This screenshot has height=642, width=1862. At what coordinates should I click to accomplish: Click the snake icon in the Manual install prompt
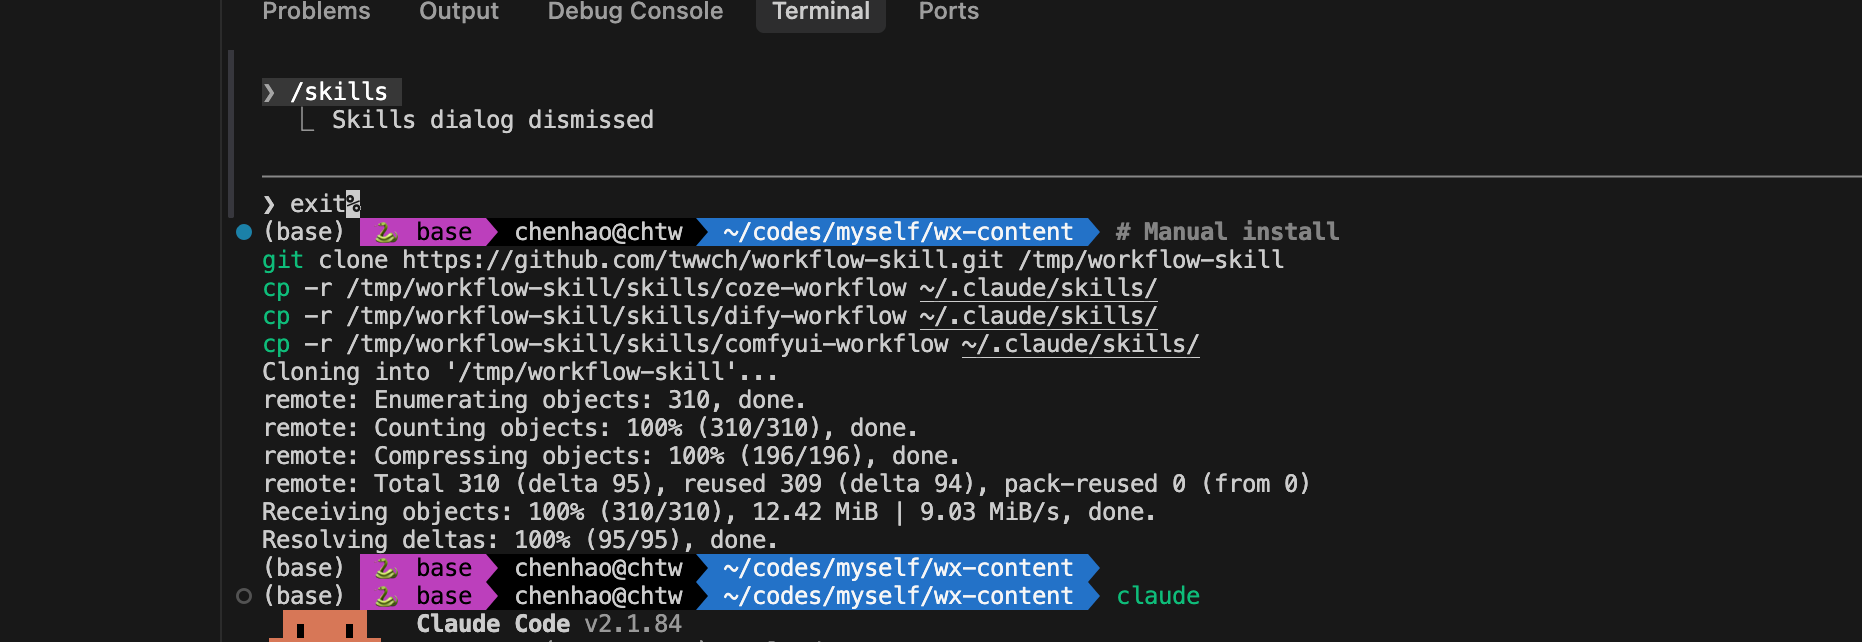386,233
